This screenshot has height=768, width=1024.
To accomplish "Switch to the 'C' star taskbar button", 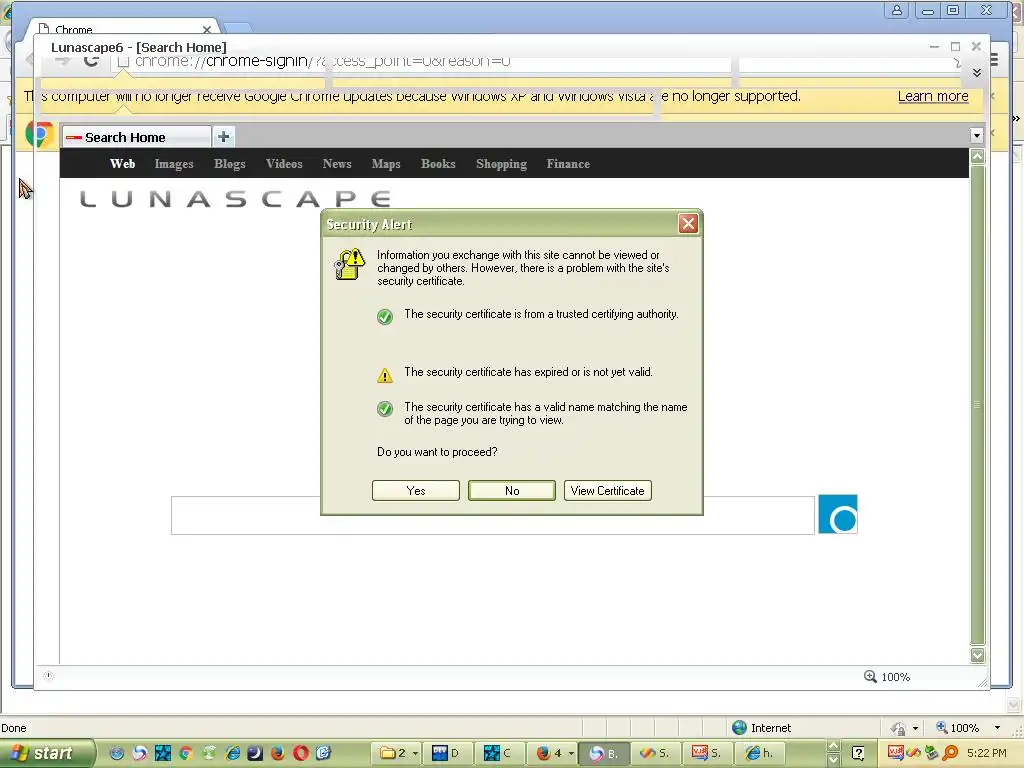I will click(499, 753).
